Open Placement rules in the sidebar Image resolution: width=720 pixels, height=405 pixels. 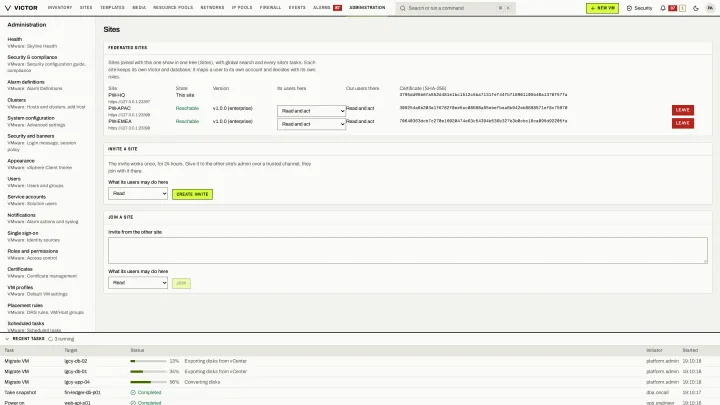click(45, 309)
